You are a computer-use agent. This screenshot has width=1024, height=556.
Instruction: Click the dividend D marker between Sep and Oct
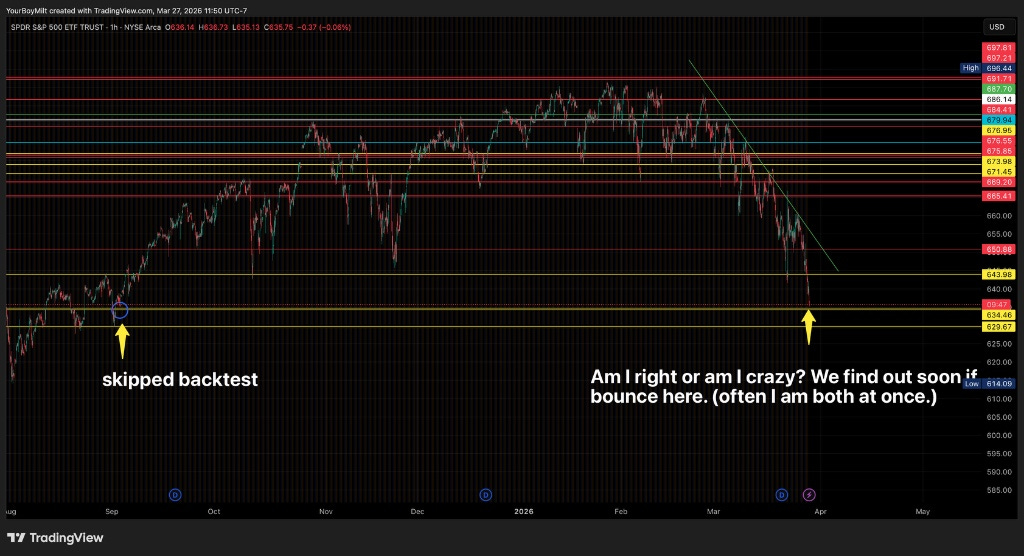click(175, 495)
